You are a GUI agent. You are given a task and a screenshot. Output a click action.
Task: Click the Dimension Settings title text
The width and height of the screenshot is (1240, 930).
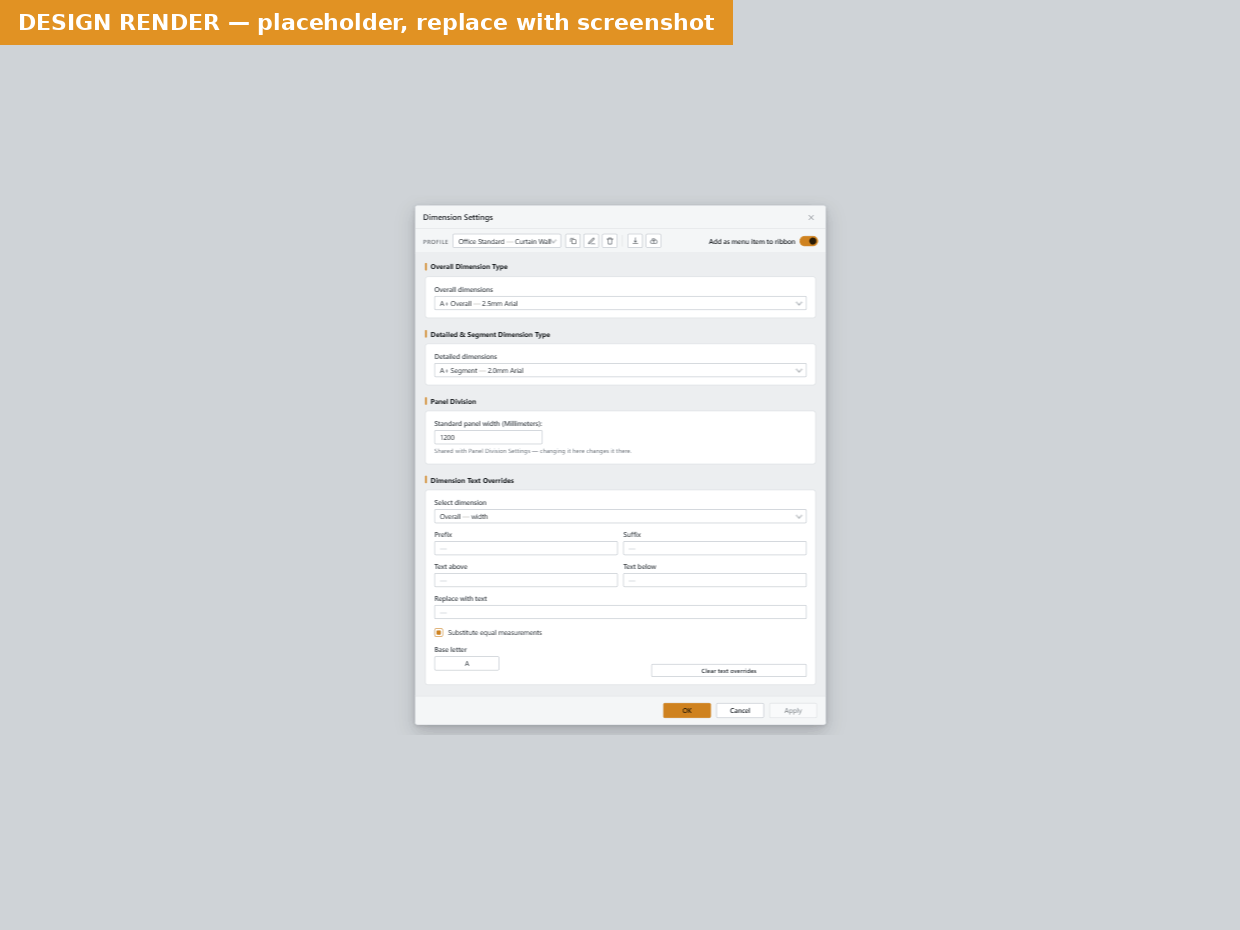coord(458,217)
